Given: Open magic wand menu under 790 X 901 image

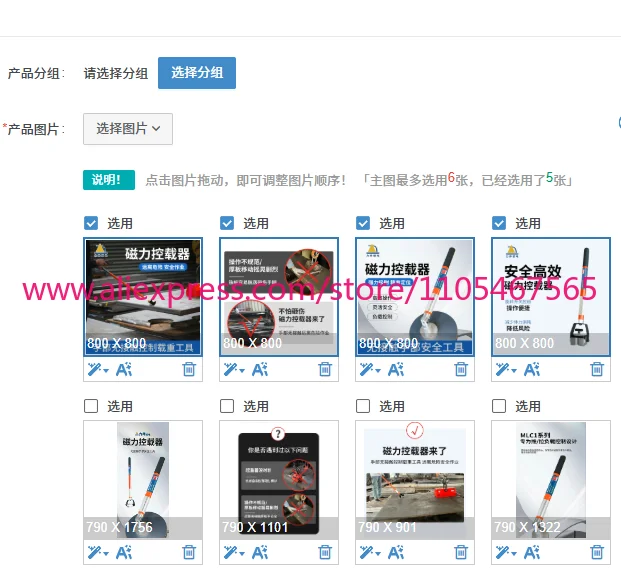Looking at the screenshot, I should click(x=370, y=552).
